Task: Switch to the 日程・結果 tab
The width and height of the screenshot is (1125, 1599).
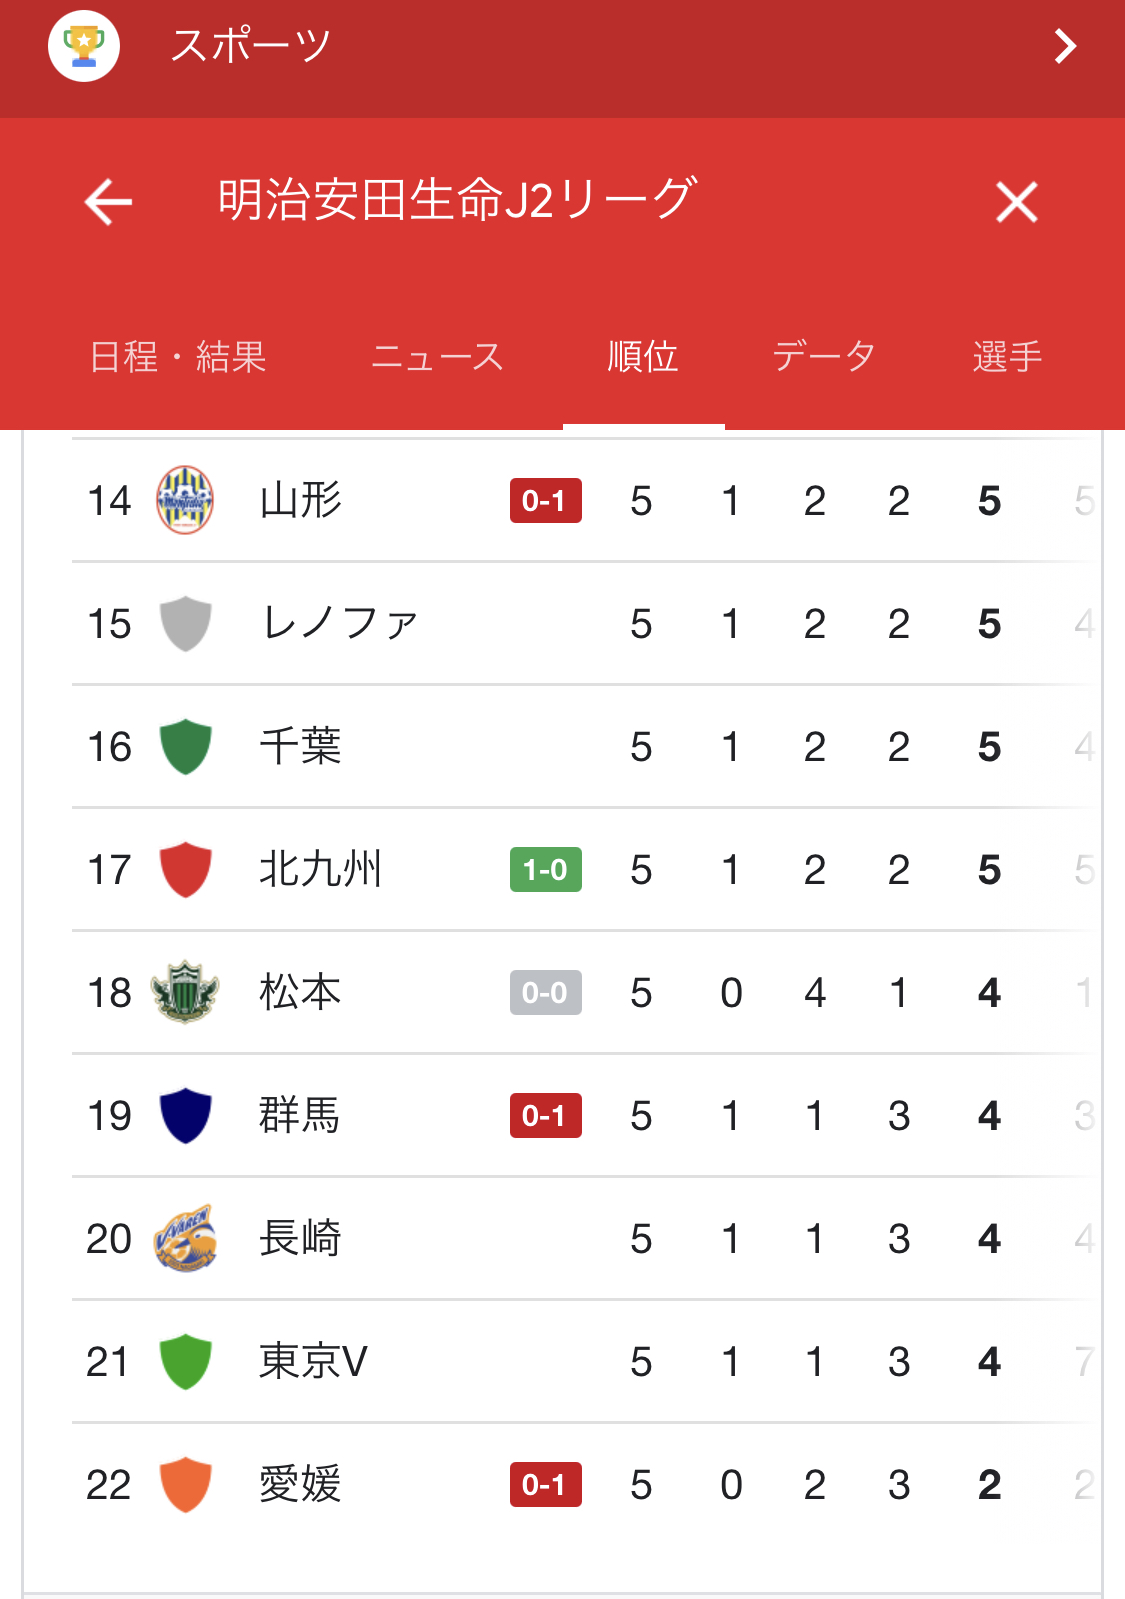Action: coord(178,357)
